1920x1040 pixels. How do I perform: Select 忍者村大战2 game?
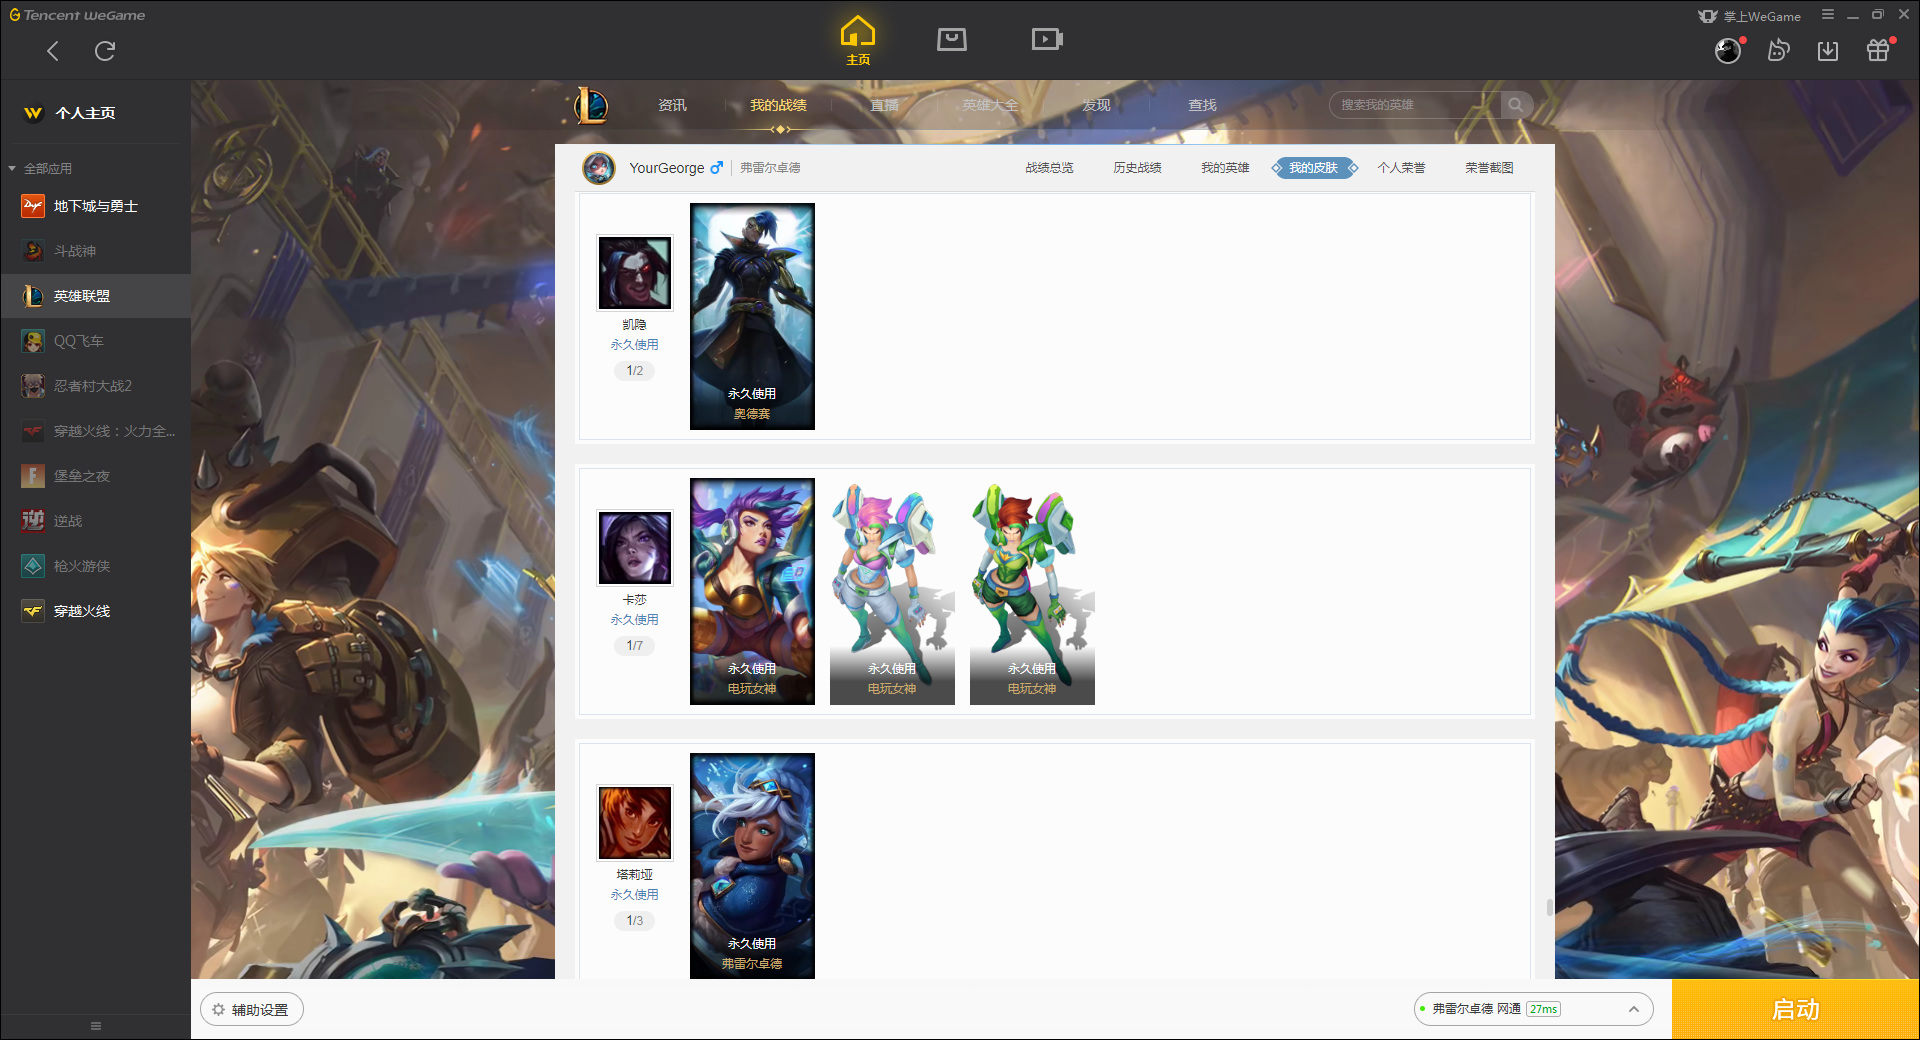click(95, 386)
